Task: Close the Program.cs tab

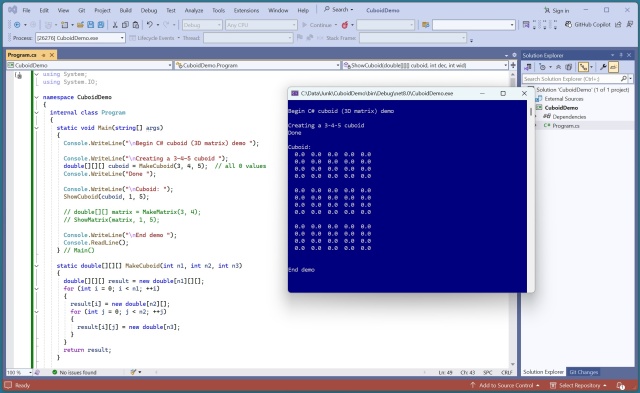Action: tap(52, 55)
